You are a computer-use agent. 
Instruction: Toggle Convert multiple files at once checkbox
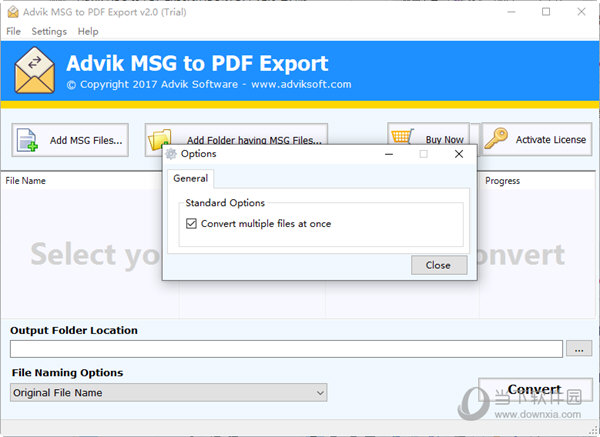coord(191,223)
